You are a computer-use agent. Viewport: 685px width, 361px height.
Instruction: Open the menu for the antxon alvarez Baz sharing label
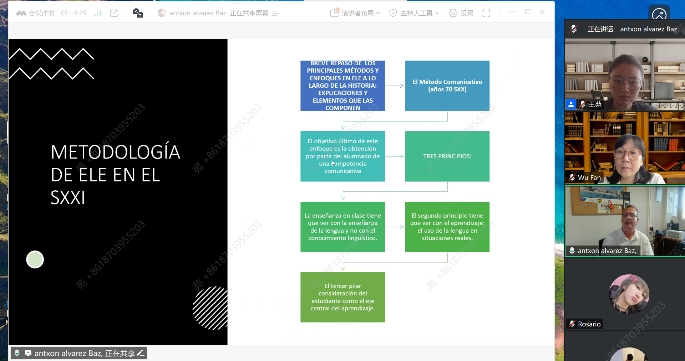(79, 353)
